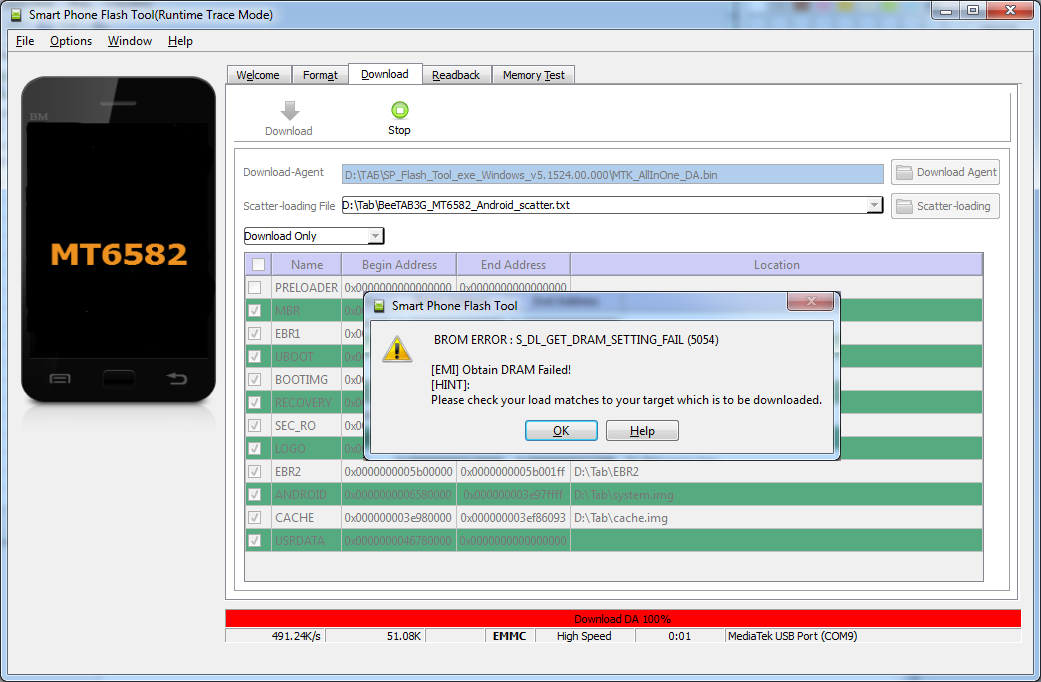
Task: Toggle the USRDATA checkbox
Action: pos(254,541)
